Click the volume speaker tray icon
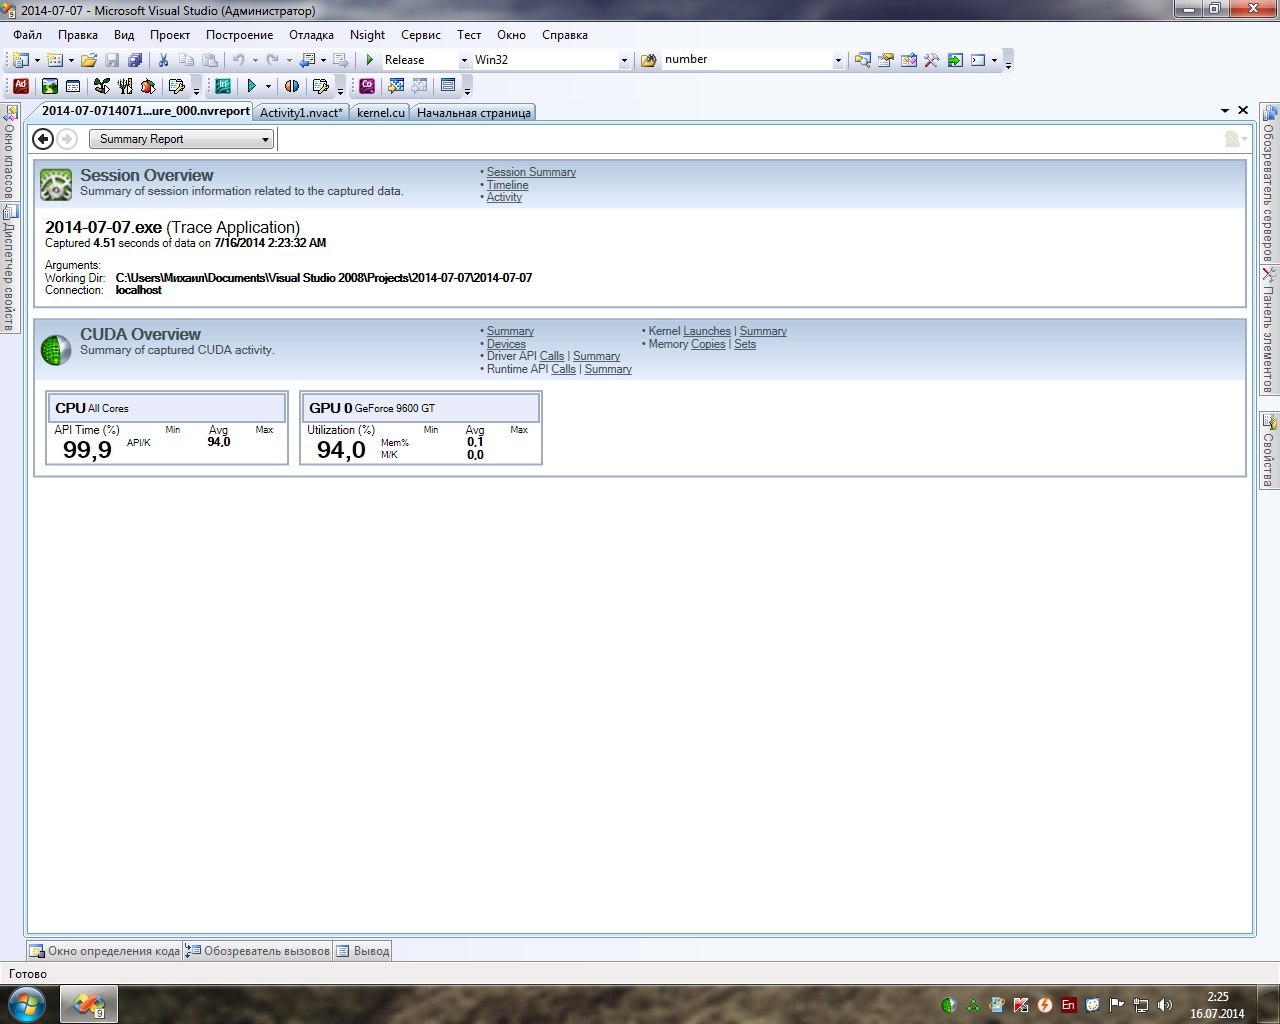This screenshot has width=1280, height=1024. pyautogui.click(x=1165, y=1005)
